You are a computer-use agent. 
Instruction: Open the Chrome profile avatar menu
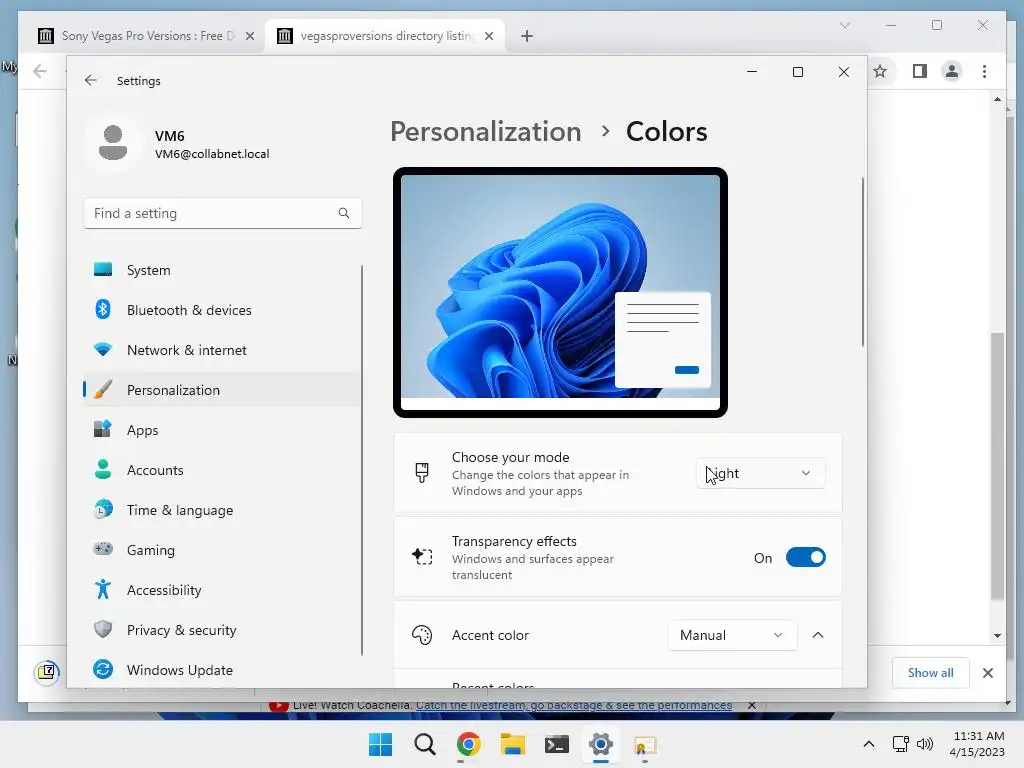[x=952, y=71]
